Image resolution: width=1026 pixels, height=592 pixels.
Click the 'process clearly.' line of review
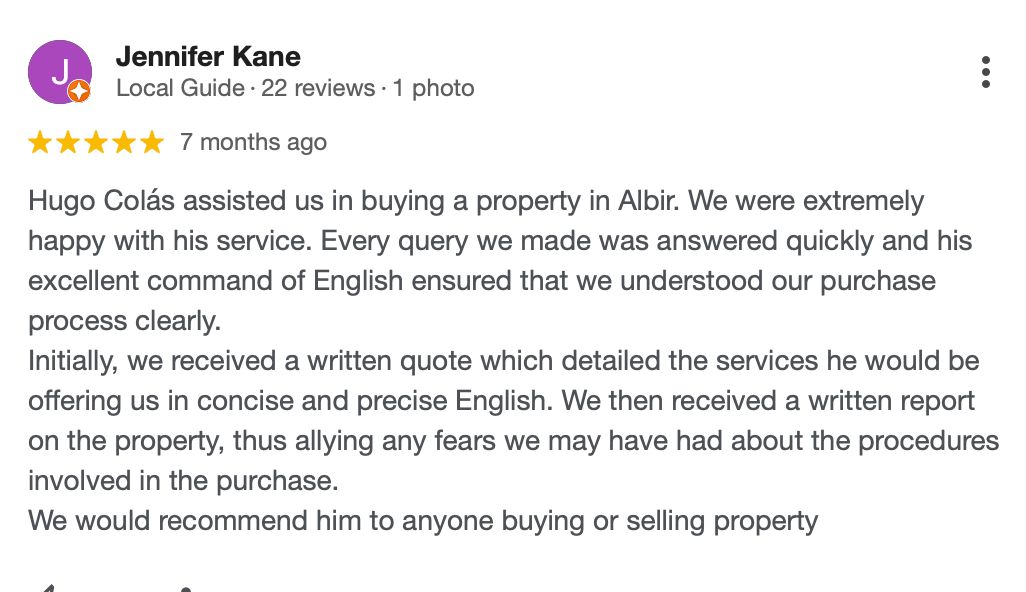(x=124, y=321)
